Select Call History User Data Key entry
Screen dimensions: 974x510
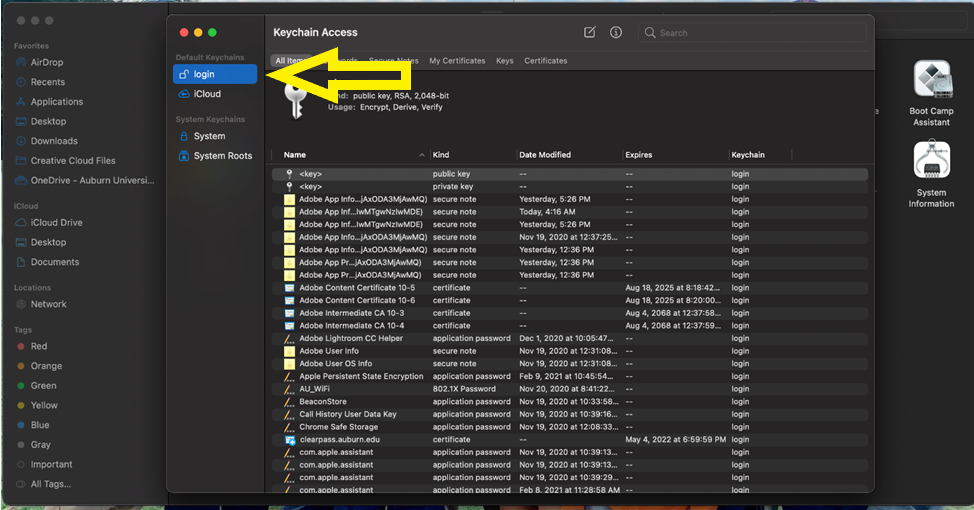(570, 414)
